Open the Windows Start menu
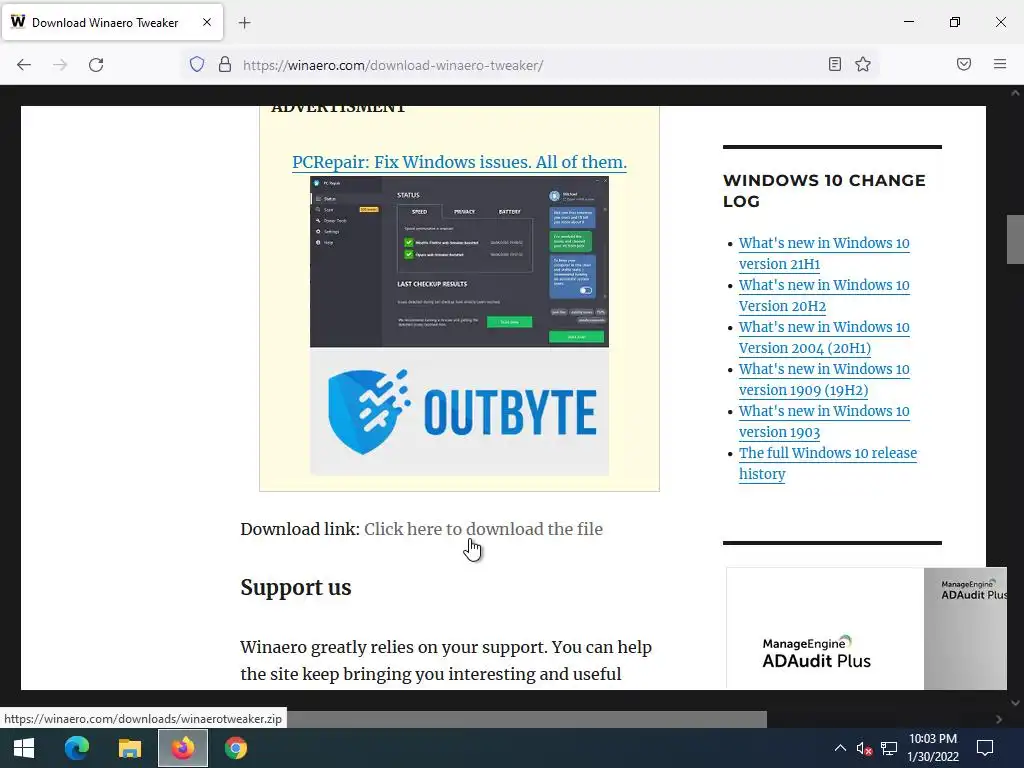Image resolution: width=1024 pixels, height=768 pixels. [24, 748]
